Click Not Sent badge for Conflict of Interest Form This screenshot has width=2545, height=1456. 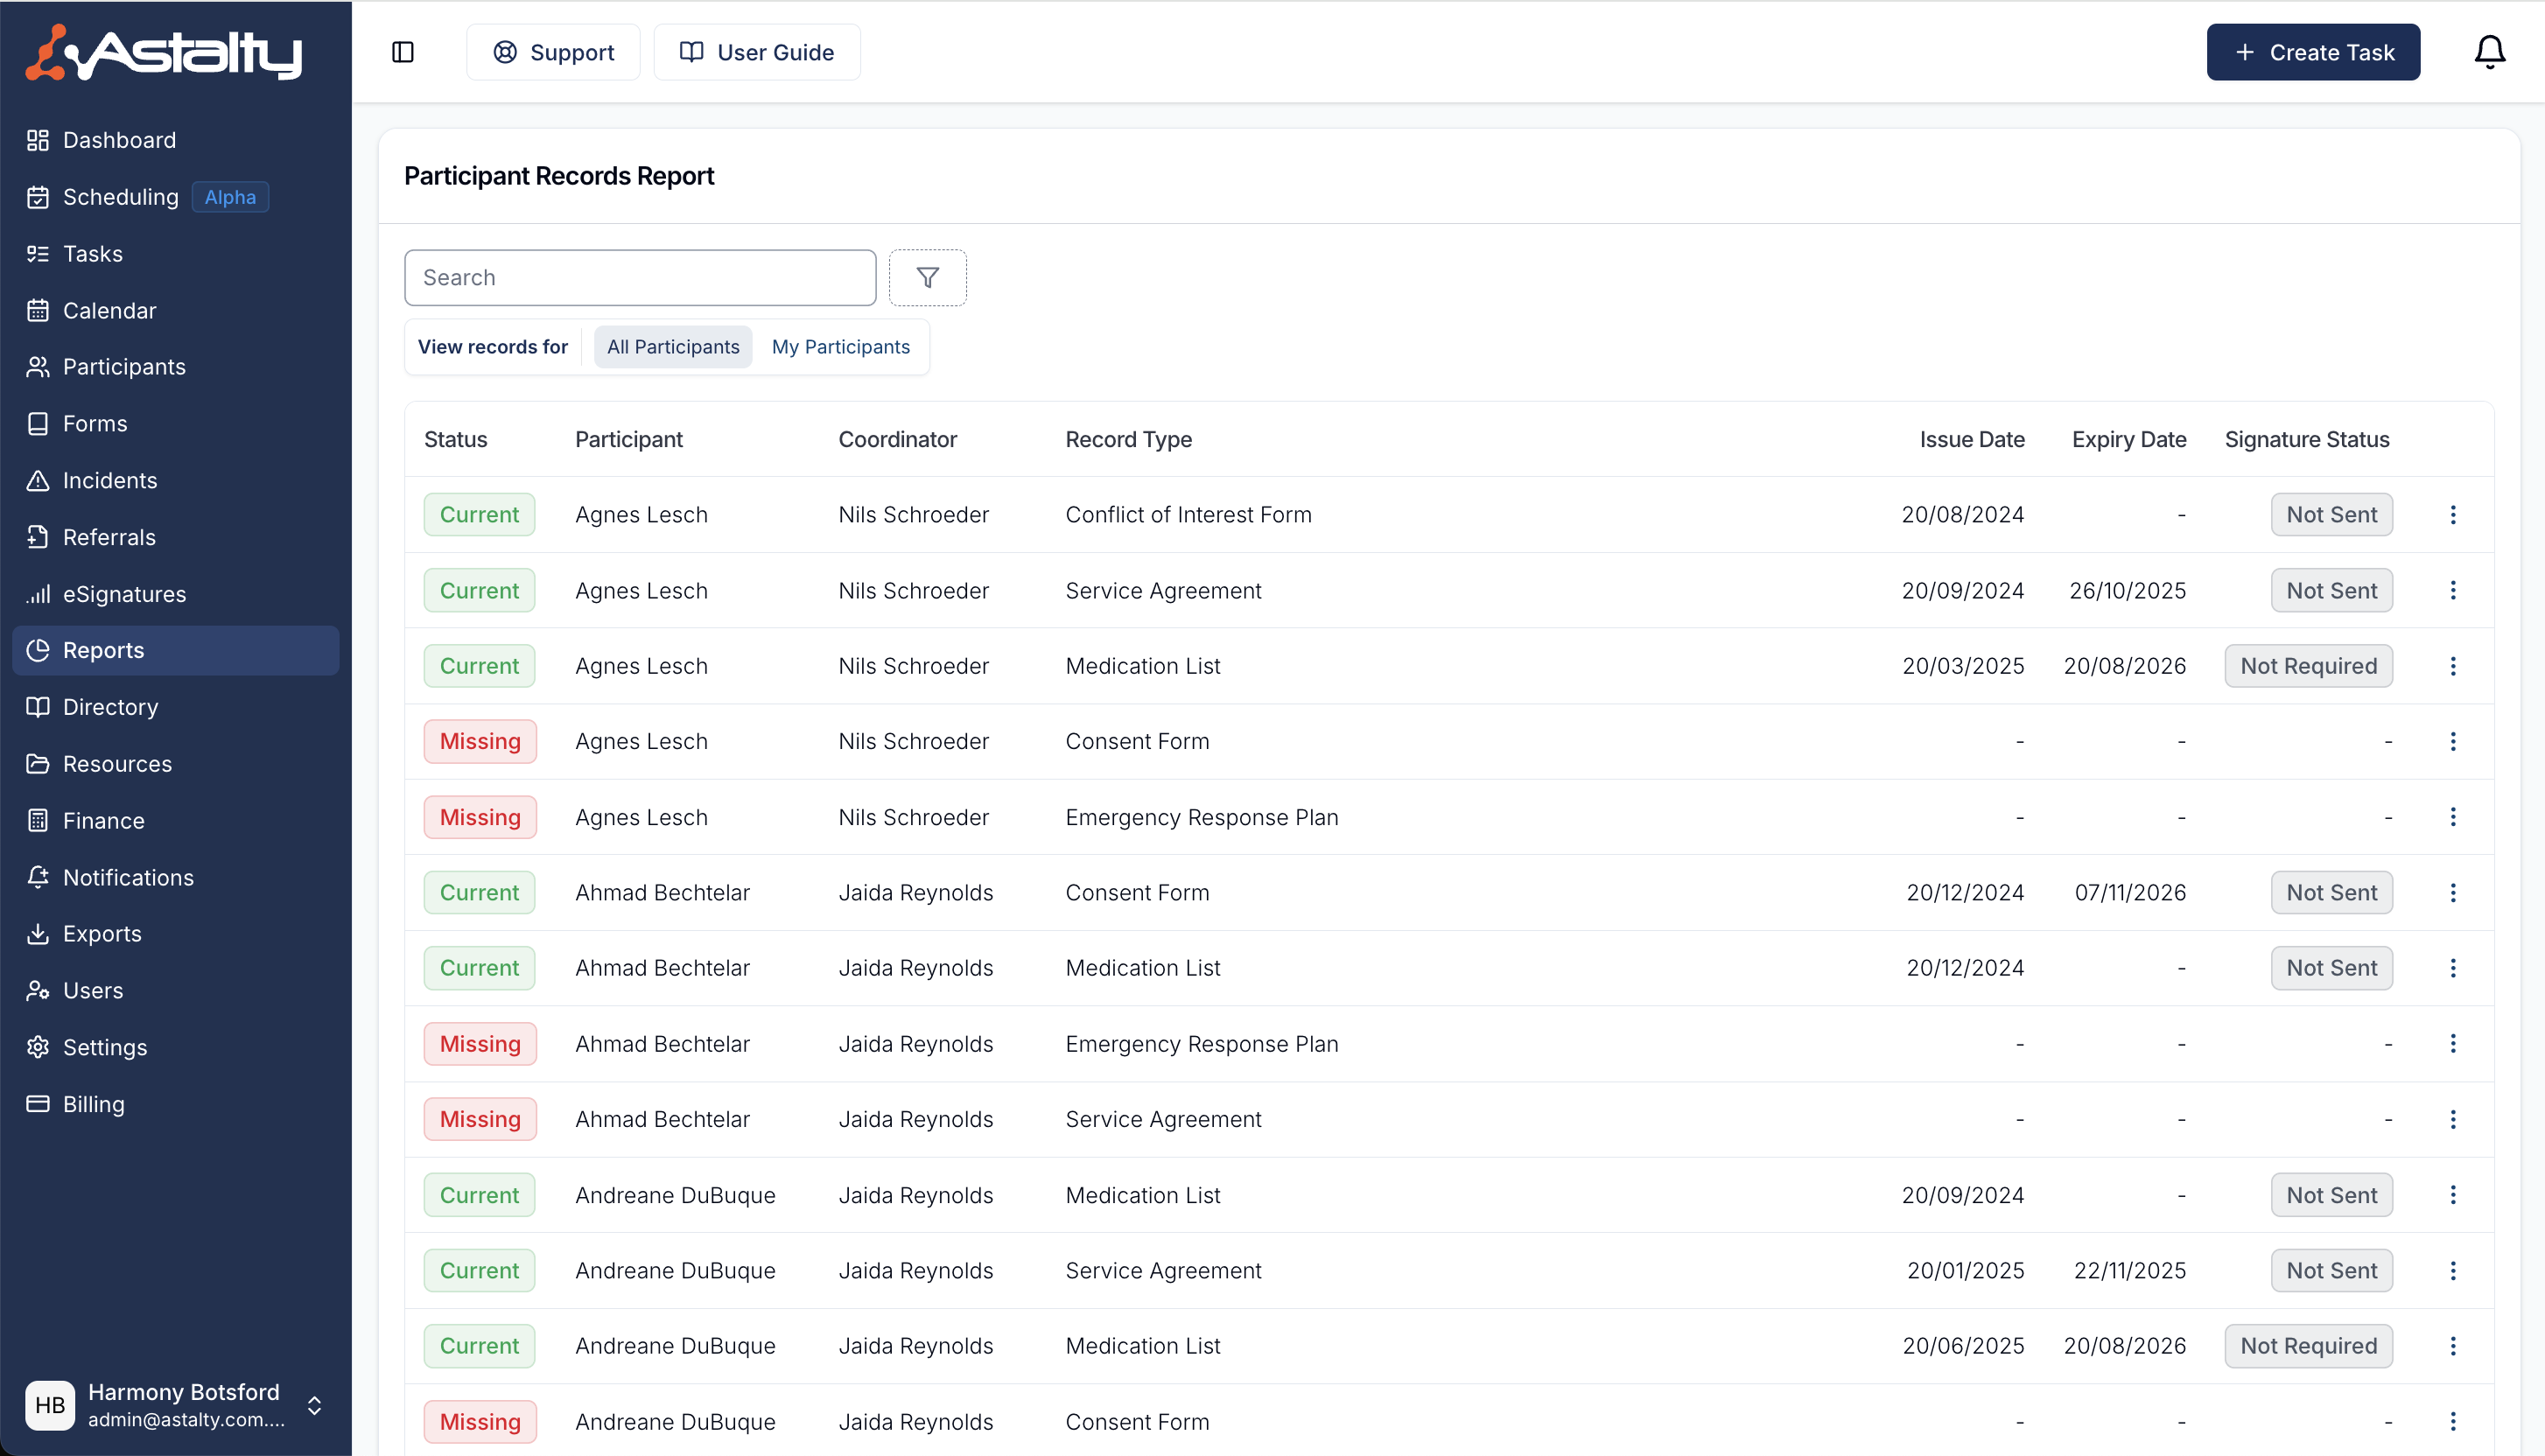click(x=2331, y=514)
